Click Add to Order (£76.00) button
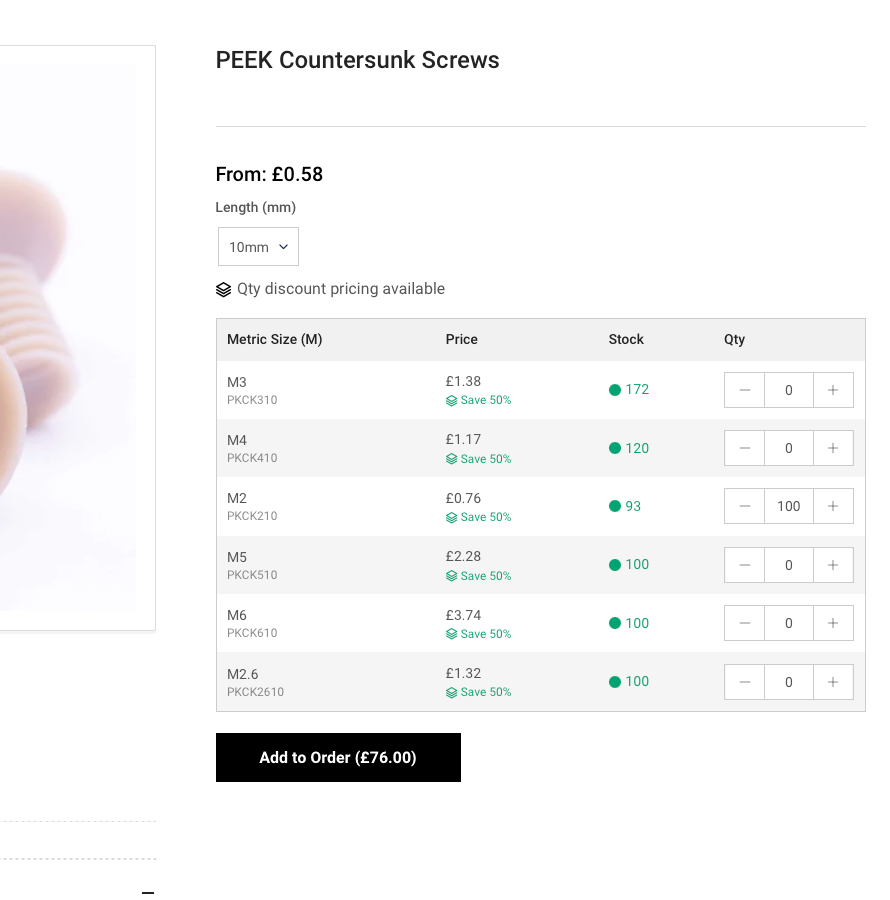The width and height of the screenshot is (890, 900). click(338, 758)
